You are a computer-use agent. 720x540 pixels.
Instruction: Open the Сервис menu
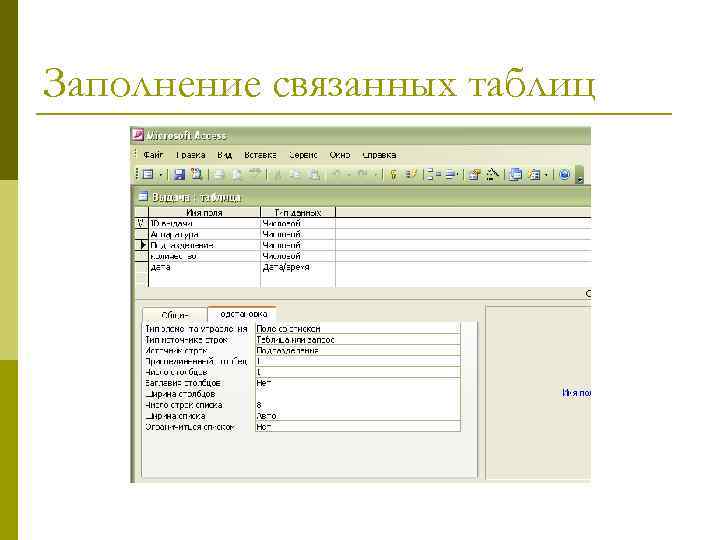(303, 155)
